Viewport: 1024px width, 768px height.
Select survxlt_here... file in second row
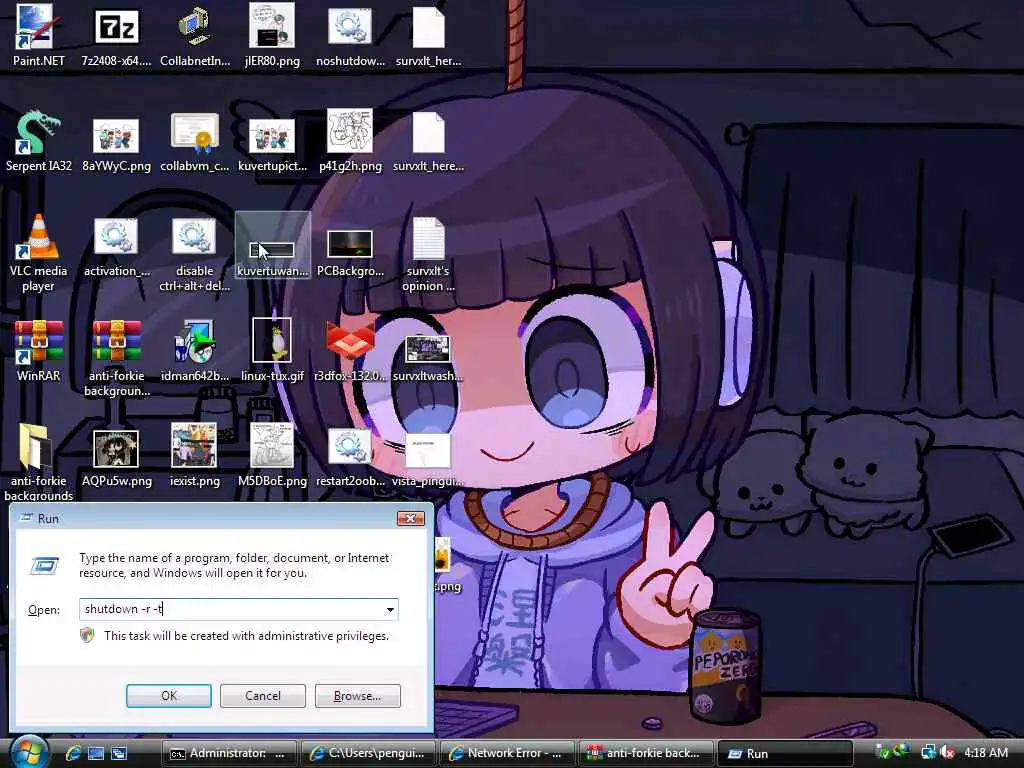pyautogui.click(x=428, y=142)
